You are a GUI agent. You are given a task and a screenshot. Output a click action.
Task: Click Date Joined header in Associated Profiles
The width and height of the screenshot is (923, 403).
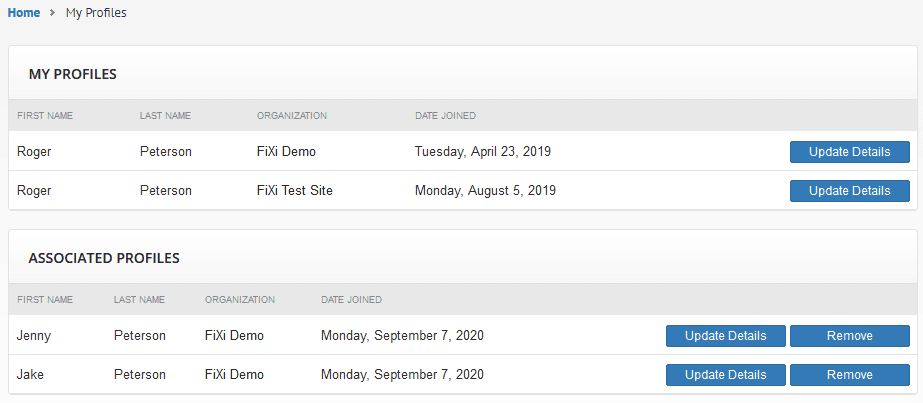coord(351,300)
